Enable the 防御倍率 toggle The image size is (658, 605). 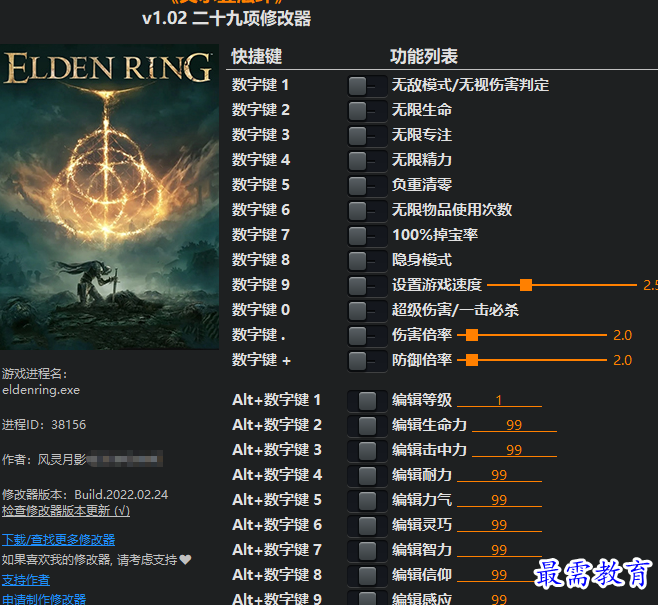[367, 361]
